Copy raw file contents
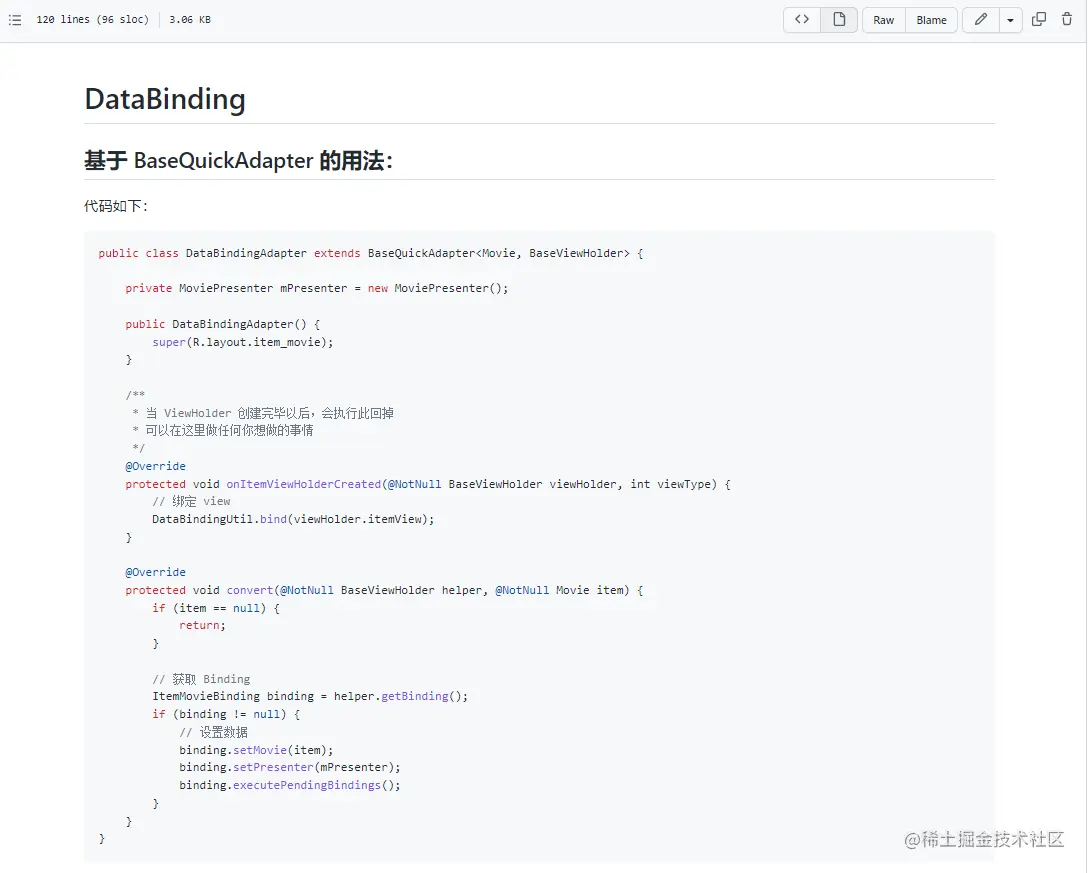Viewport: 1088px width, 873px height. point(1039,19)
